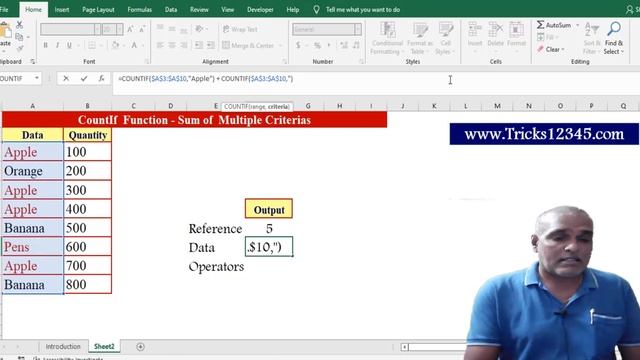Open the Data ribbon tab
Image resolution: width=640 pixels, height=360 pixels.
[171, 9]
